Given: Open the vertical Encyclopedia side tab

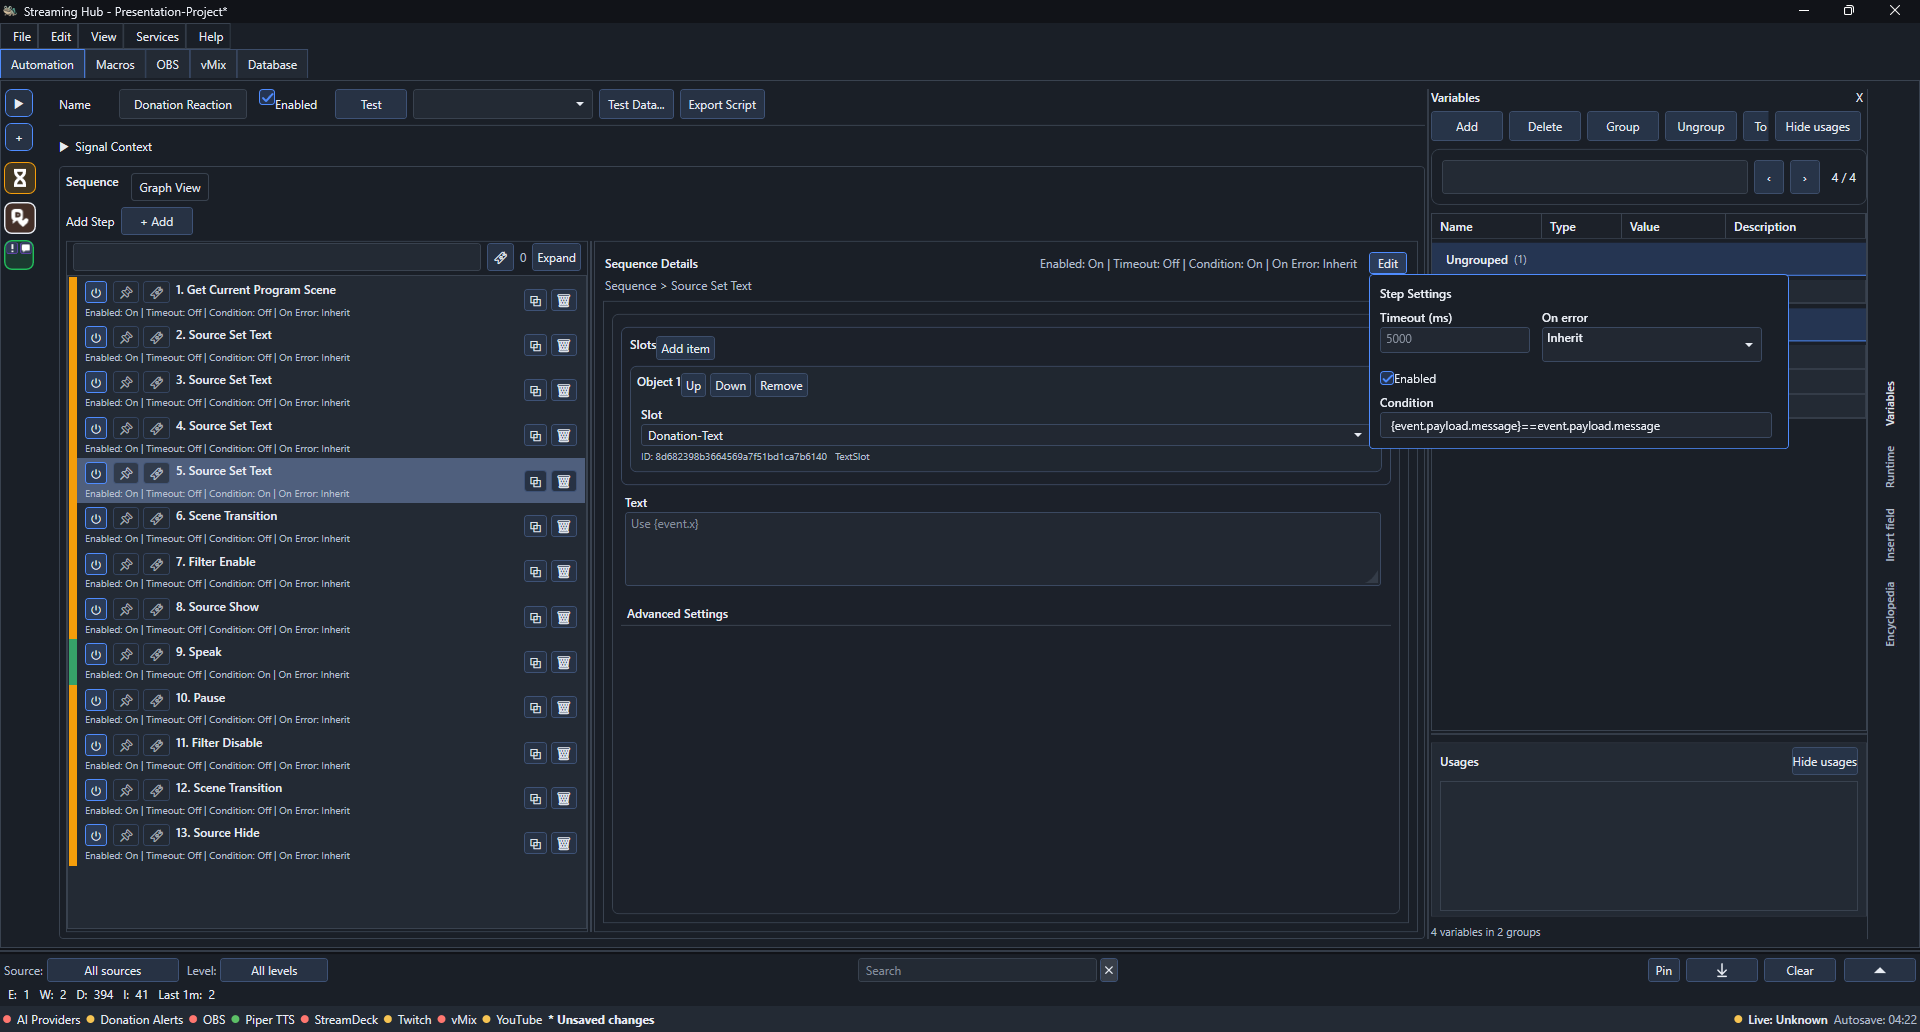Looking at the screenshot, I should tap(1890, 614).
